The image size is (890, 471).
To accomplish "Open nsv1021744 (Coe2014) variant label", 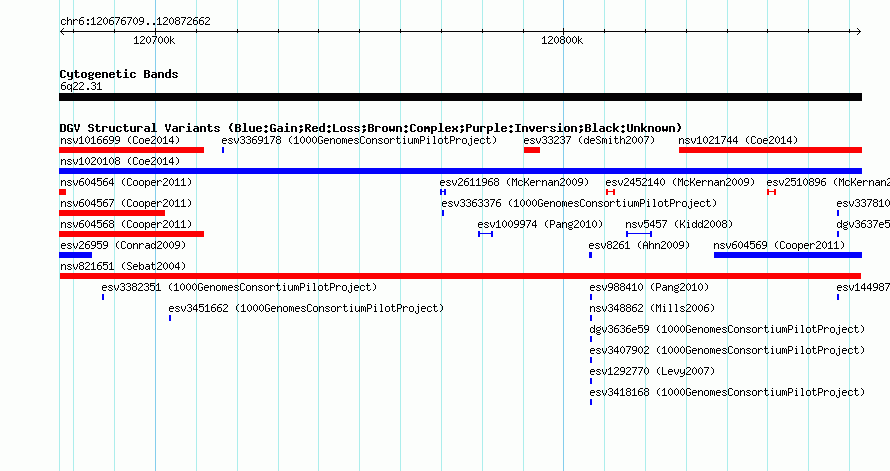I will (x=738, y=140).
